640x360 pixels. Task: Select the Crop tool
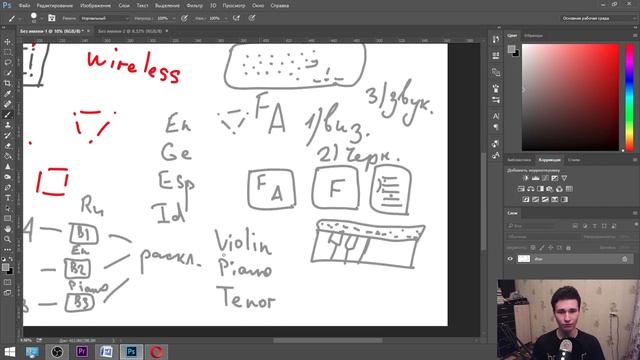pos(7,83)
